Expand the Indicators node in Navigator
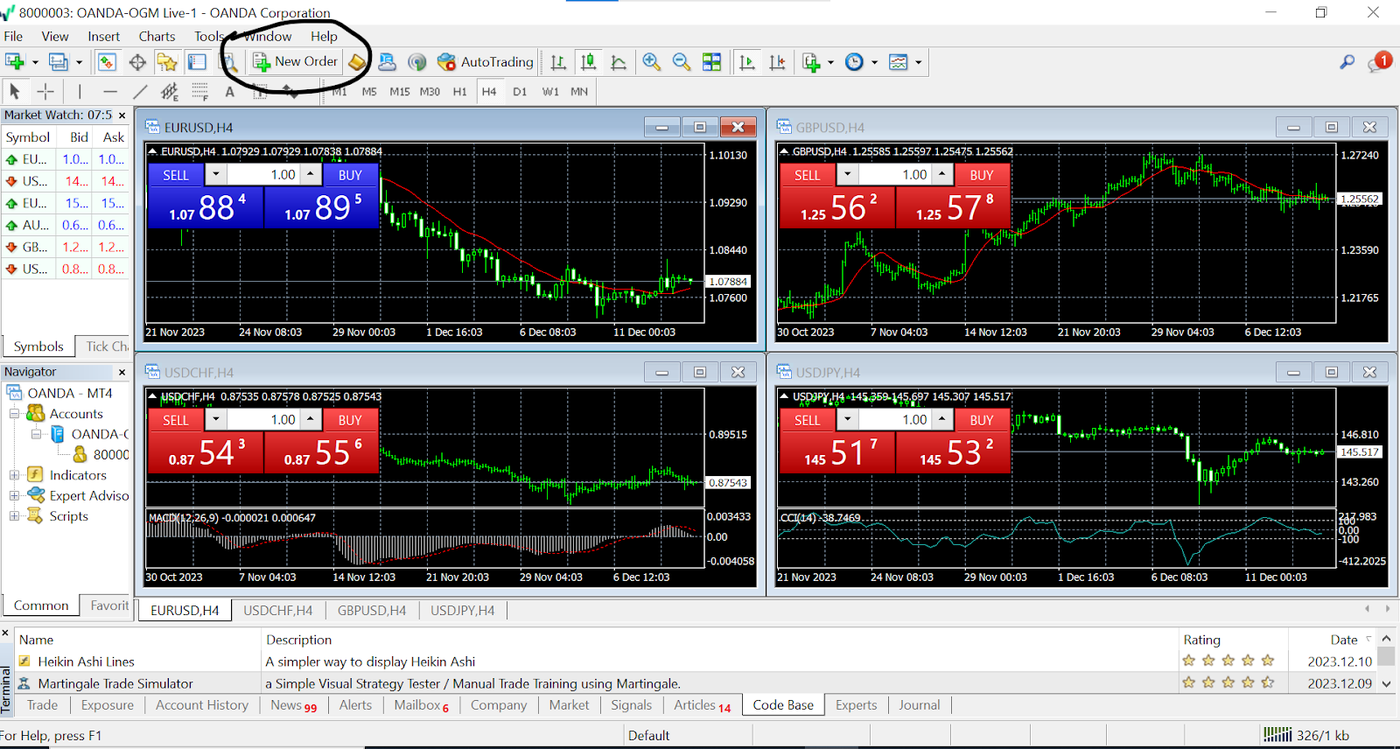 coord(15,475)
